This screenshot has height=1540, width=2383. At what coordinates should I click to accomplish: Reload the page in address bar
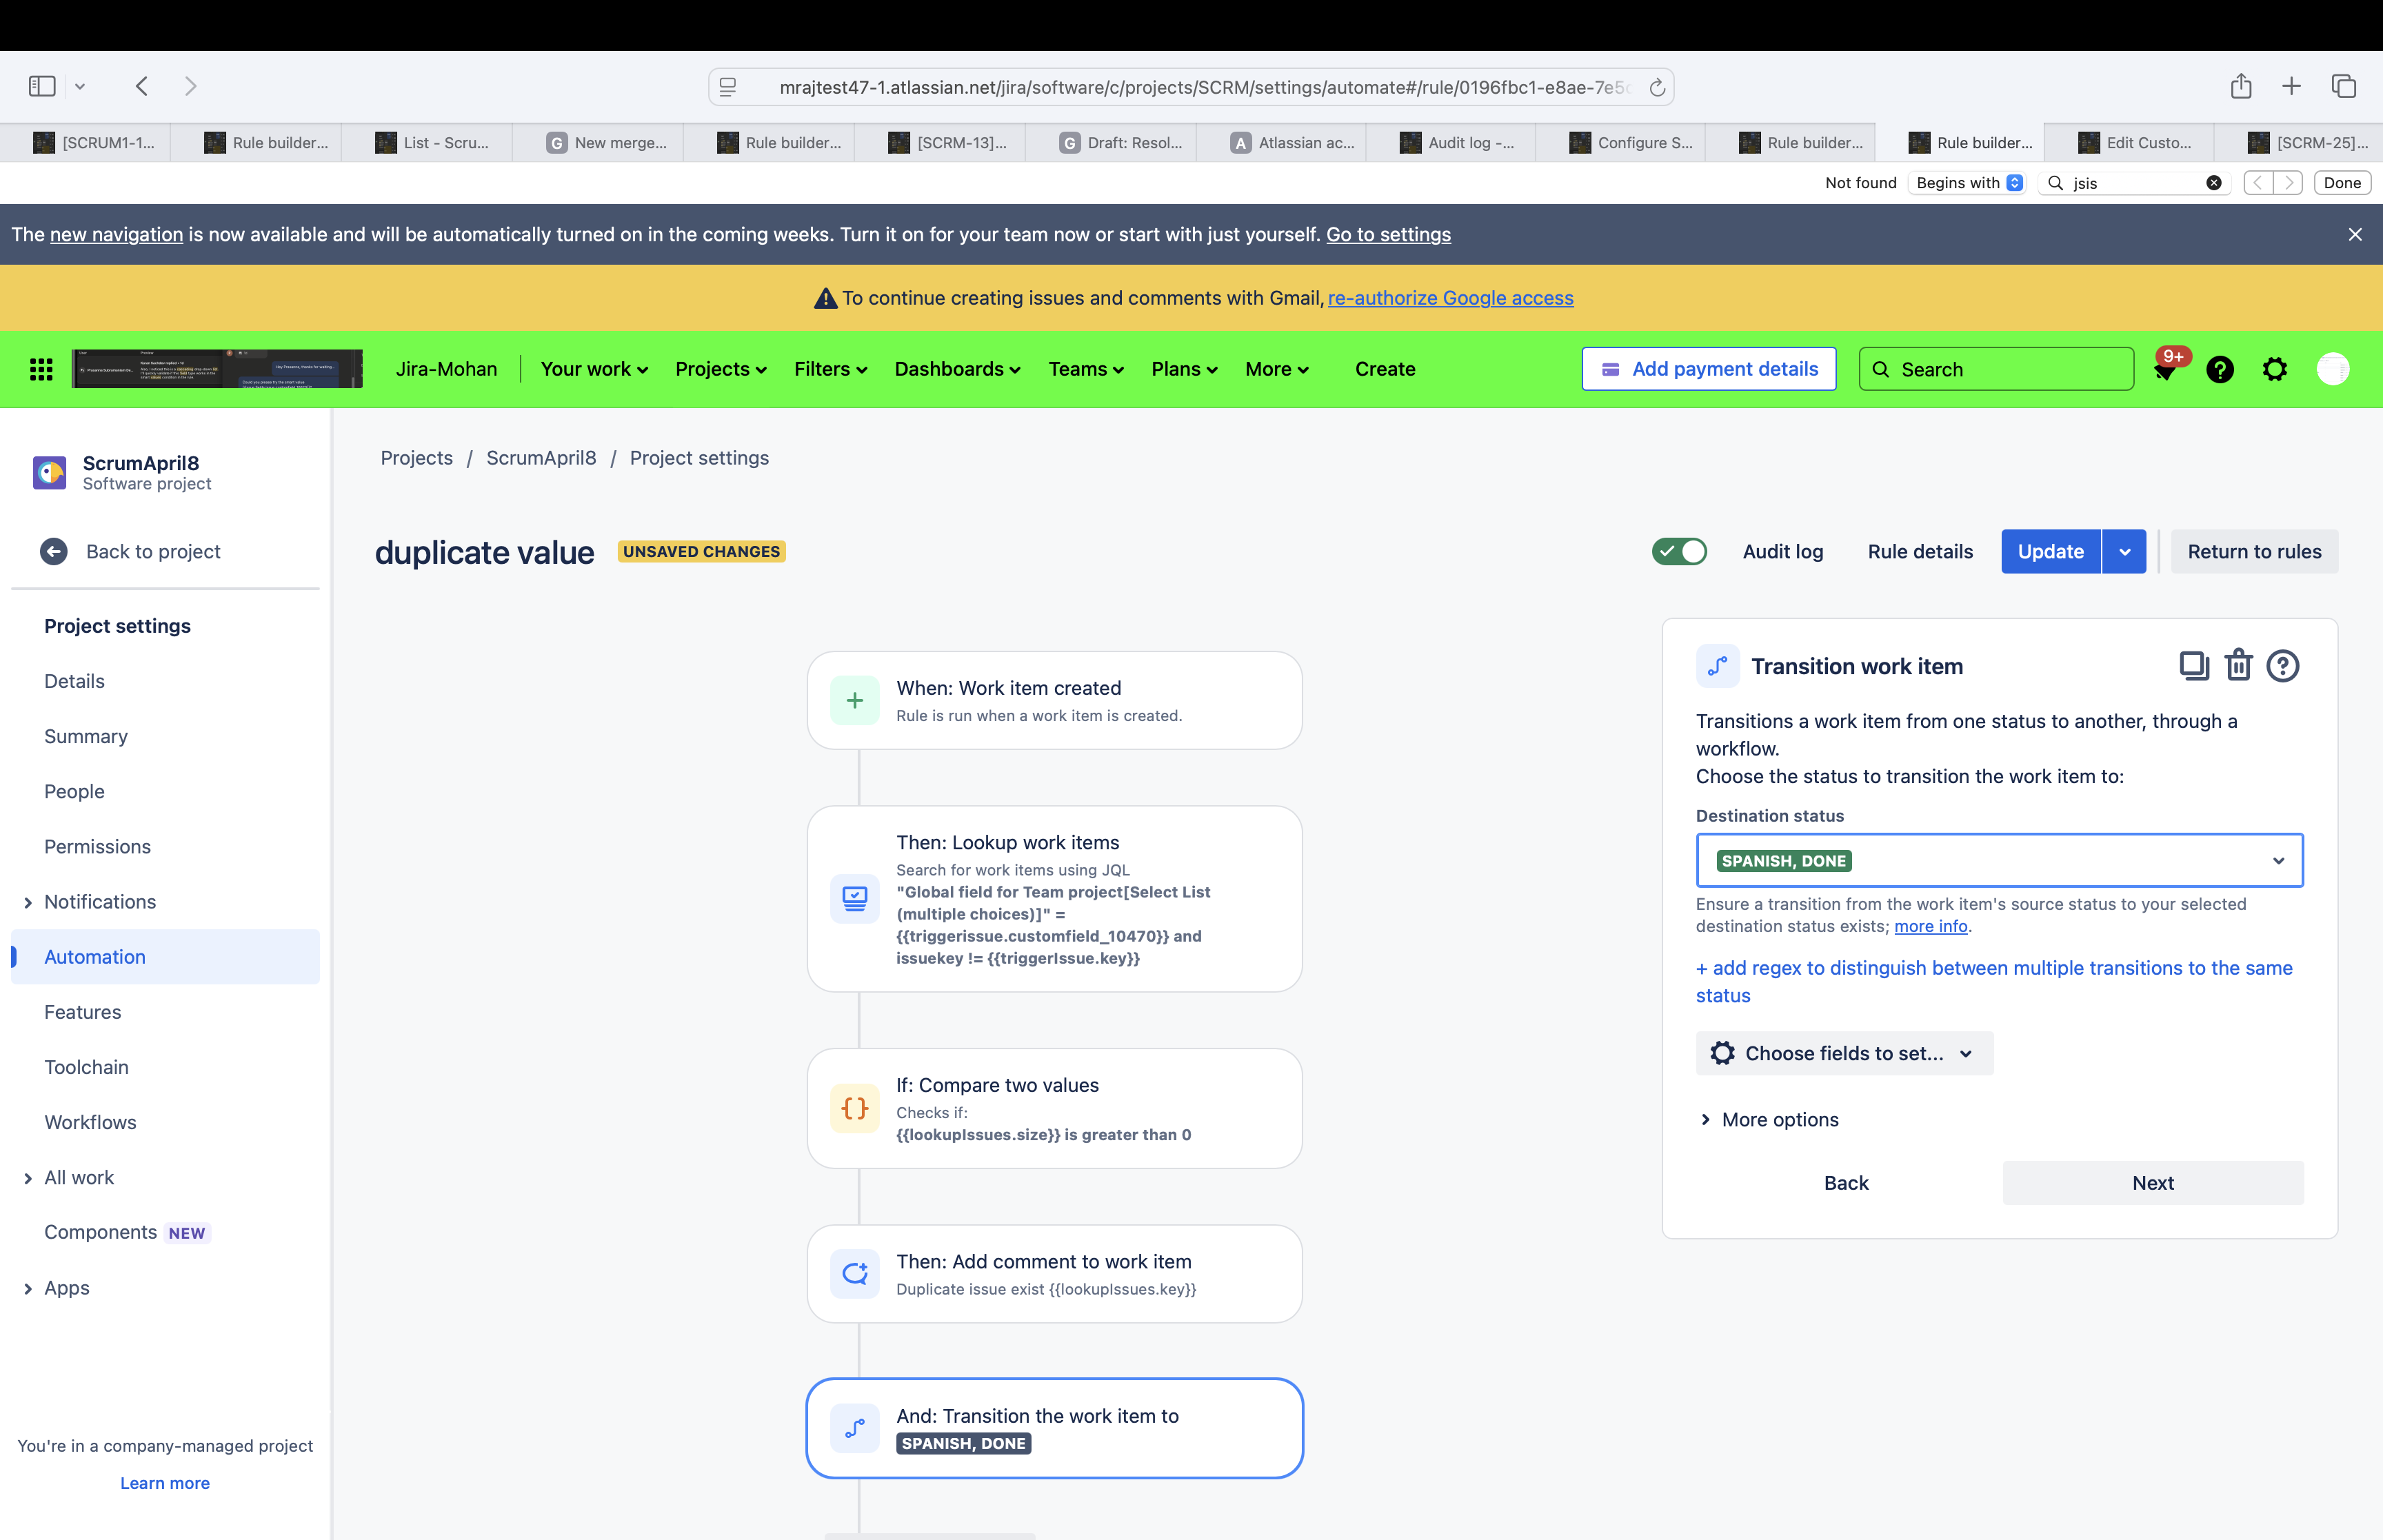1657,87
